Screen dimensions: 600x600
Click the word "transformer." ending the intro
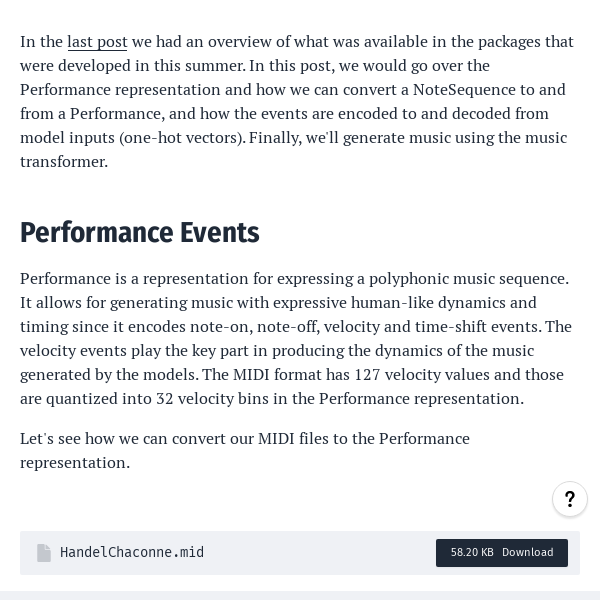pyautogui.click(x=64, y=161)
